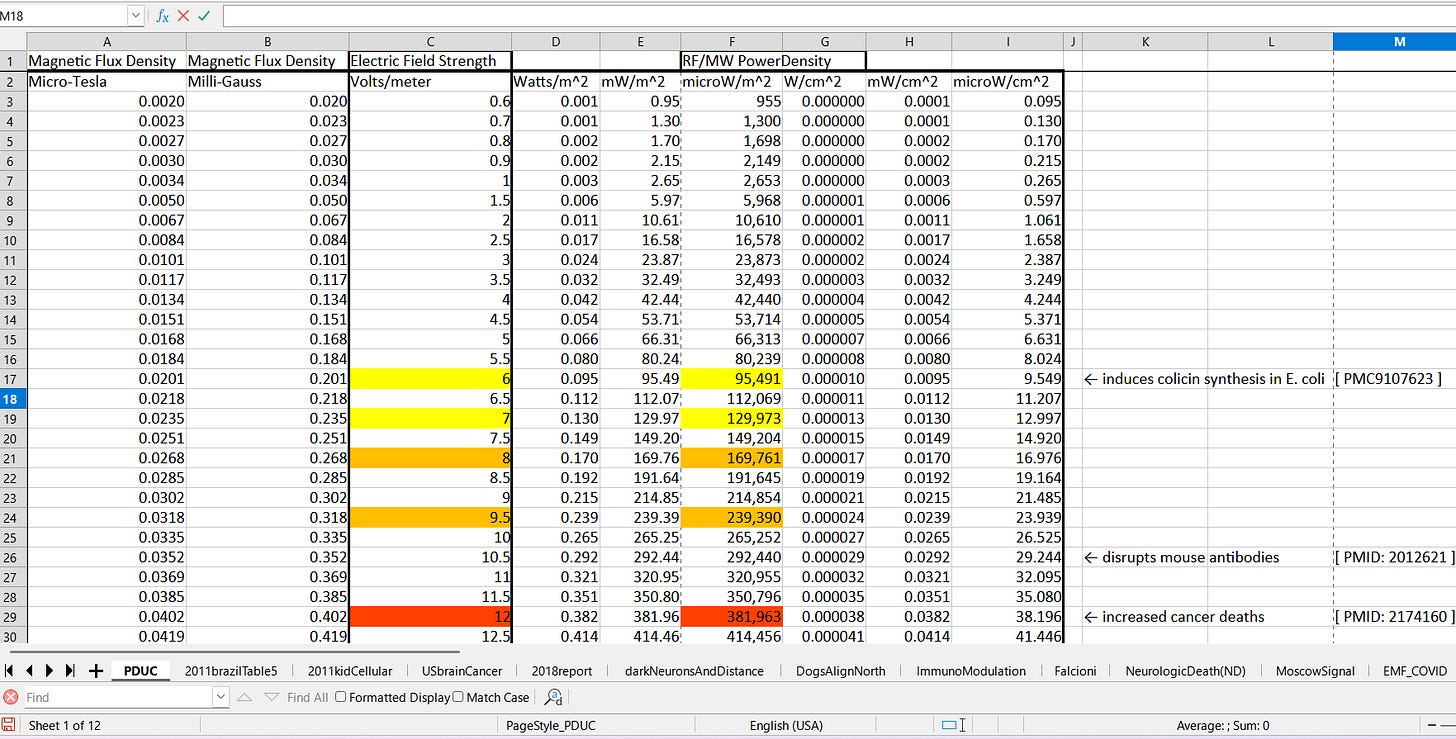Click red cell with value 381,963
This screenshot has height=739, width=1456.
(x=732, y=616)
